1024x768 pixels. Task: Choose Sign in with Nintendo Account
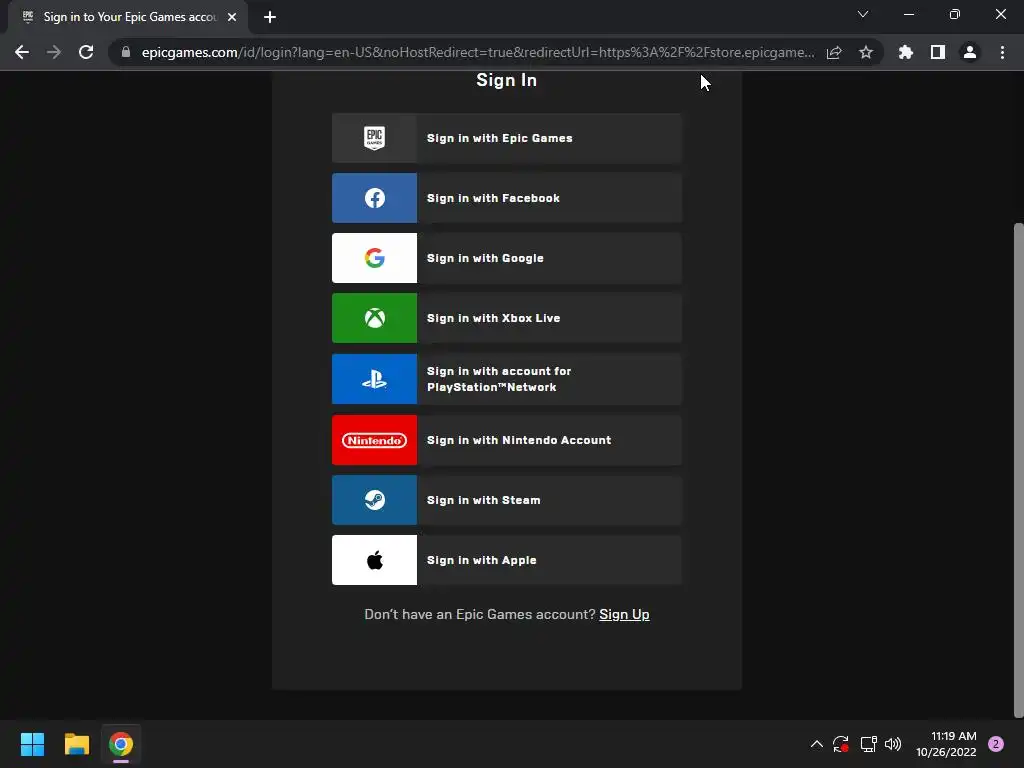(507, 440)
